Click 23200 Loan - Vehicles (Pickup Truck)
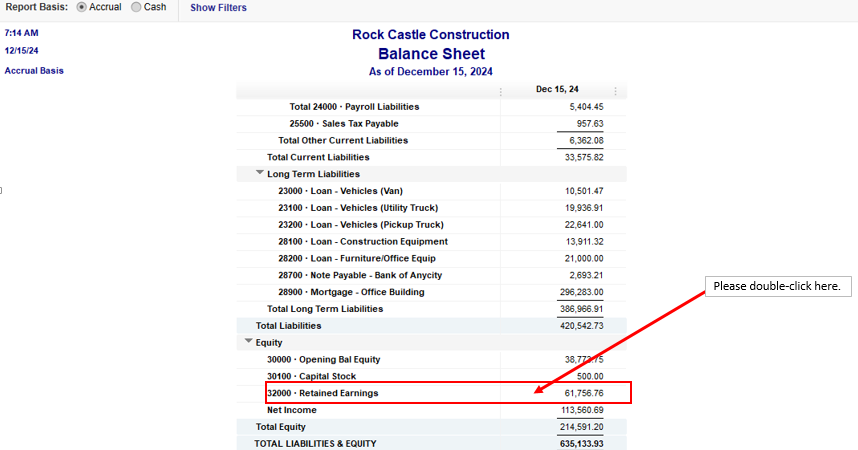Image resolution: width=858 pixels, height=450 pixels. pos(361,225)
